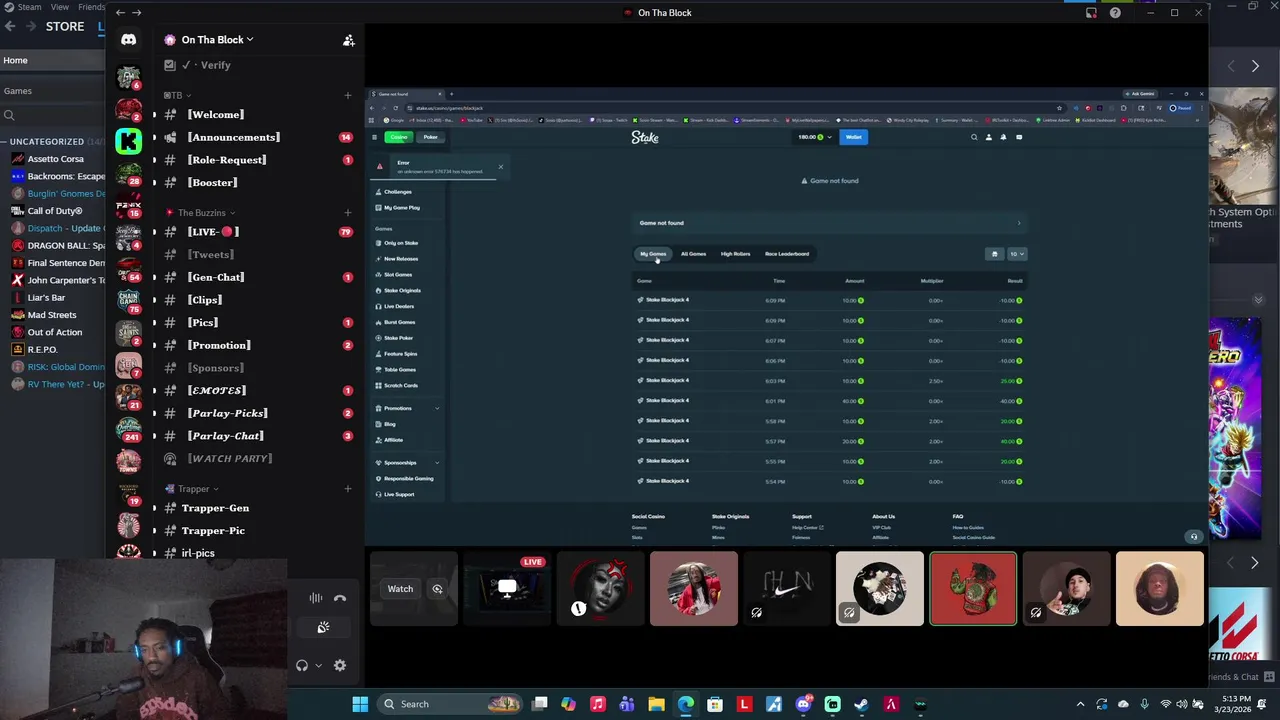1280x720 pixels.
Task: Disconnect from the voice call
Action: click(340, 598)
